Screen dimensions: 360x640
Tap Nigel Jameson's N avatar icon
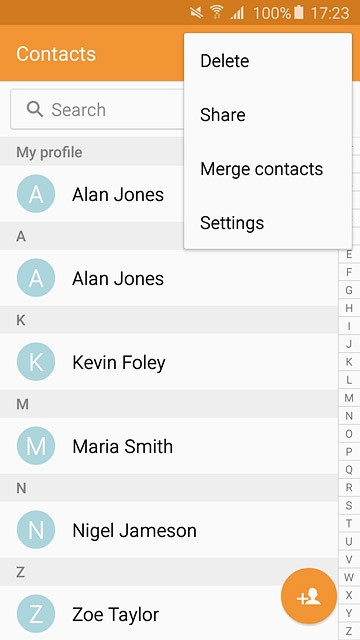tap(36, 530)
